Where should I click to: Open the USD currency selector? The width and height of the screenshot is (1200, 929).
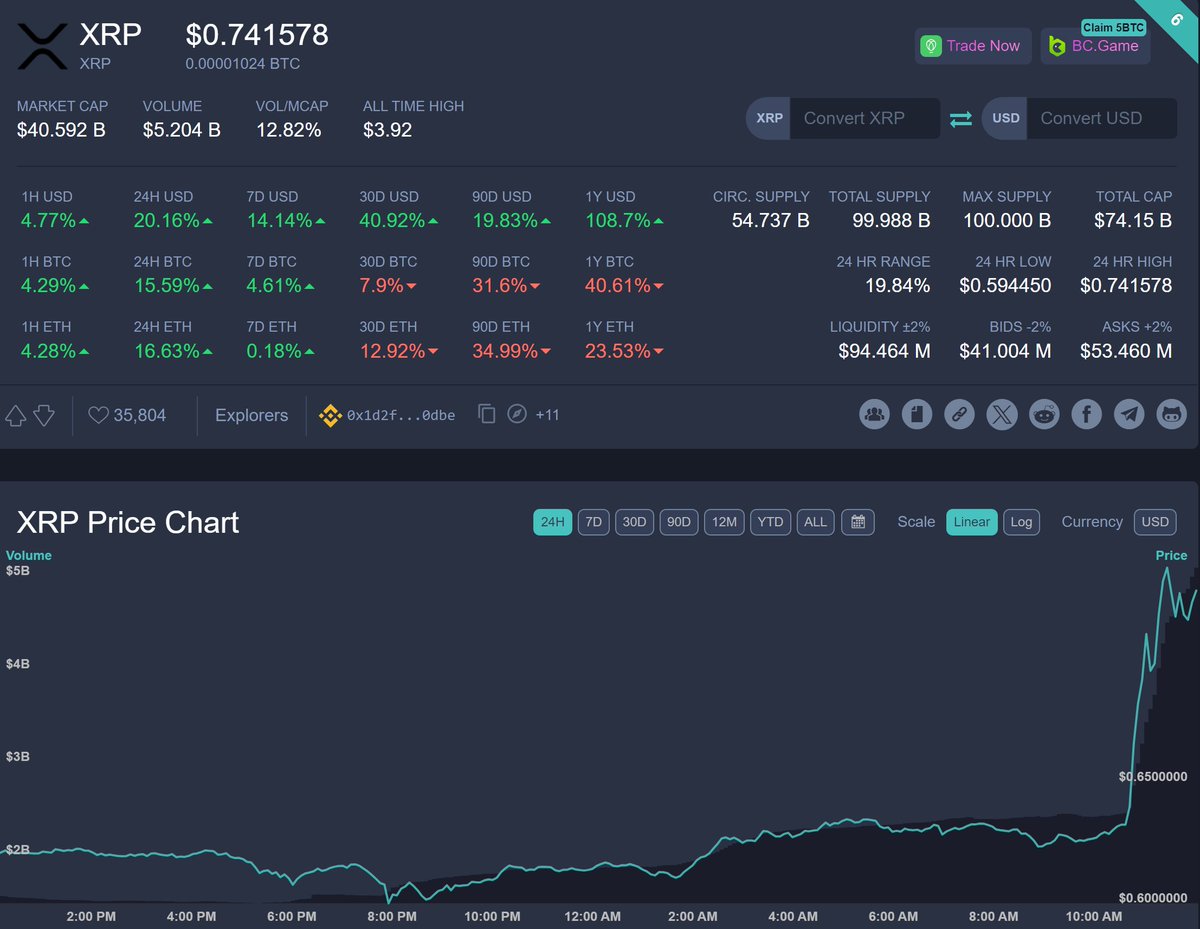click(x=1155, y=522)
